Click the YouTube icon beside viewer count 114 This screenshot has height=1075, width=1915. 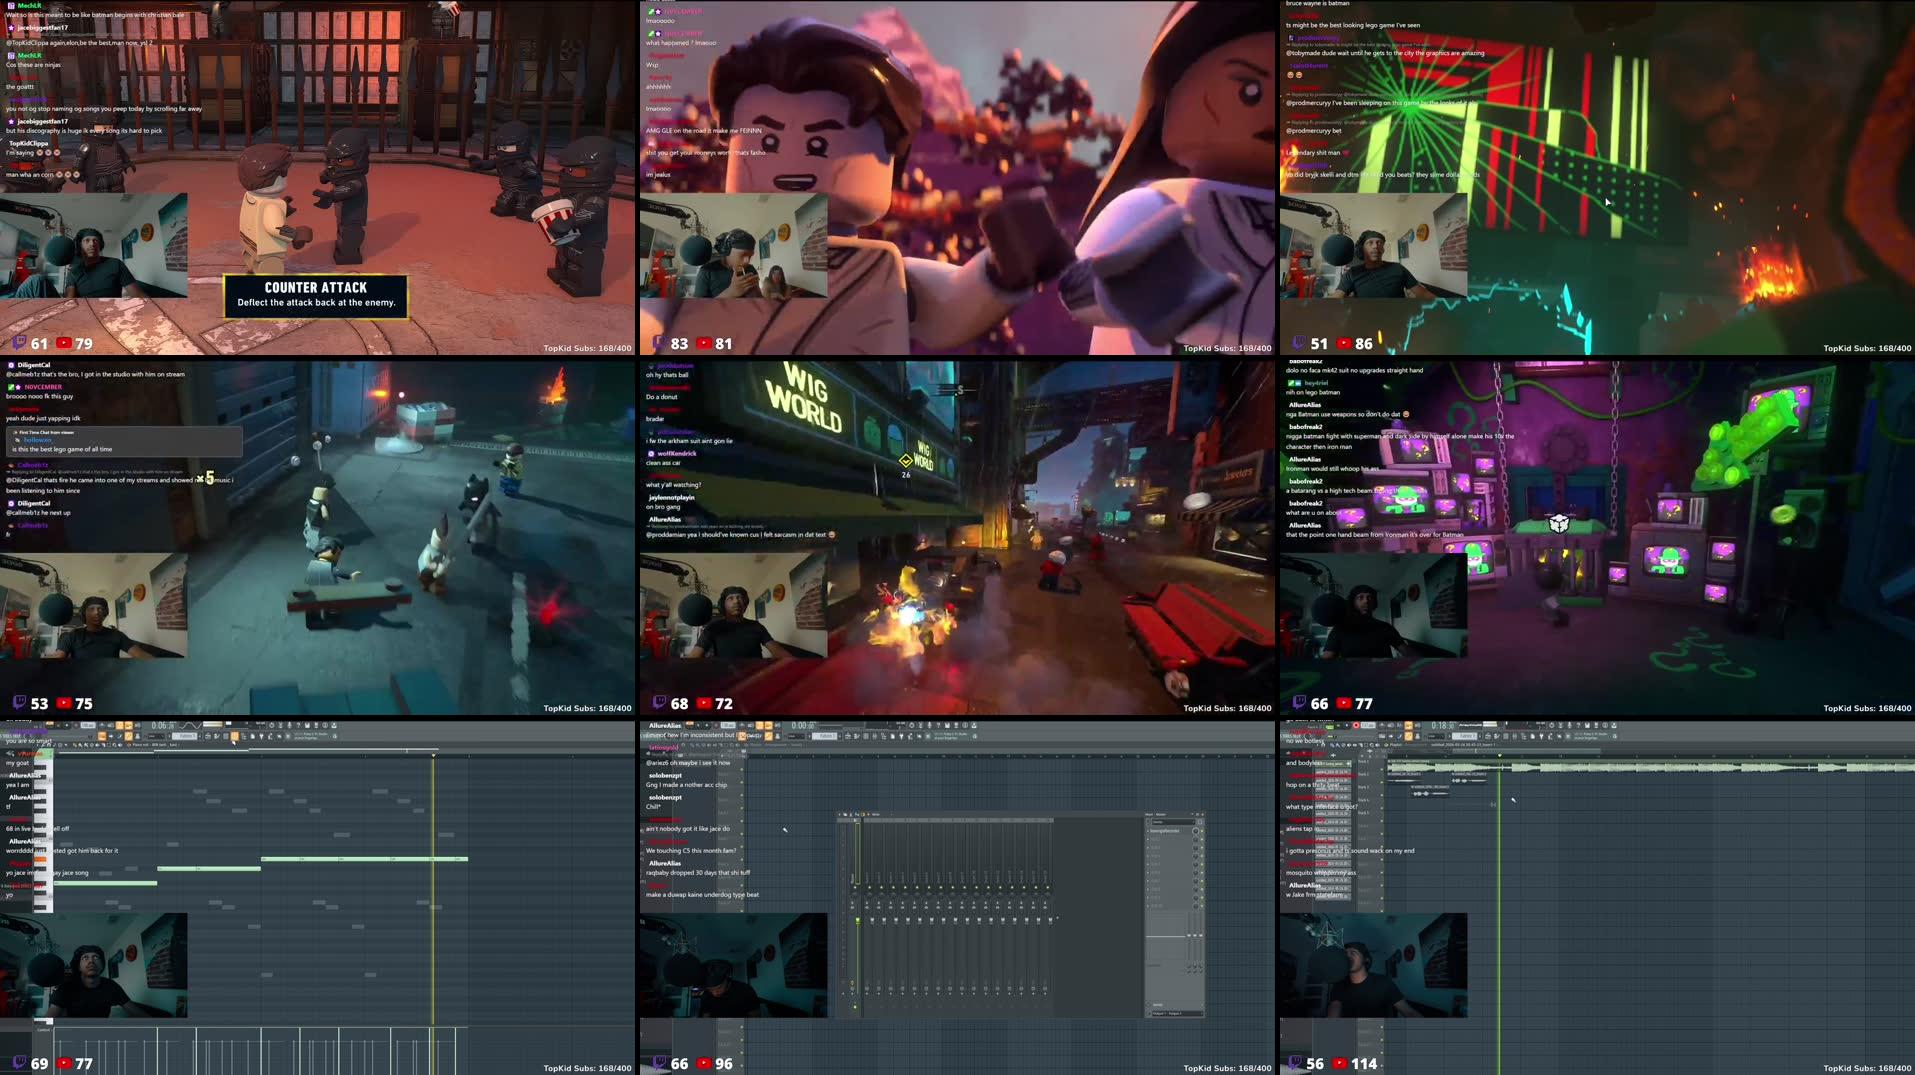(1340, 1063)
